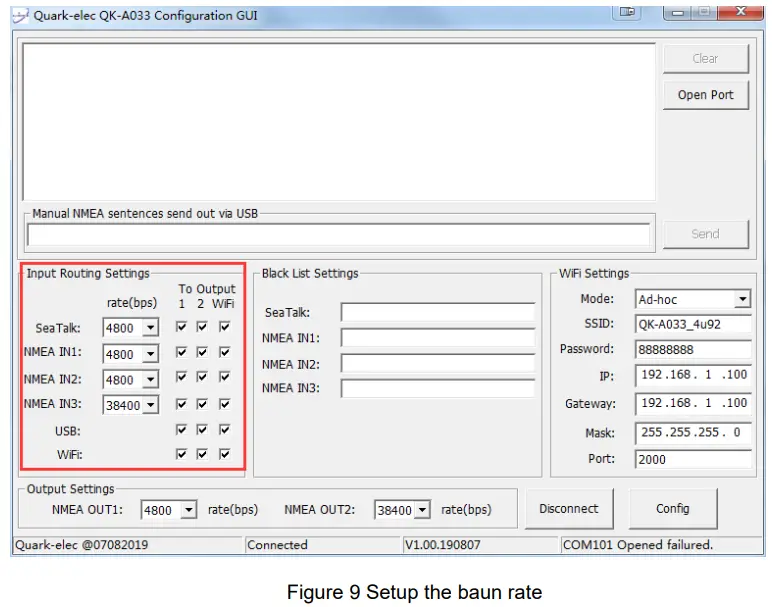
Task: Open the NMEA OUT2 rate dropdown
Action: coord(422,511)
